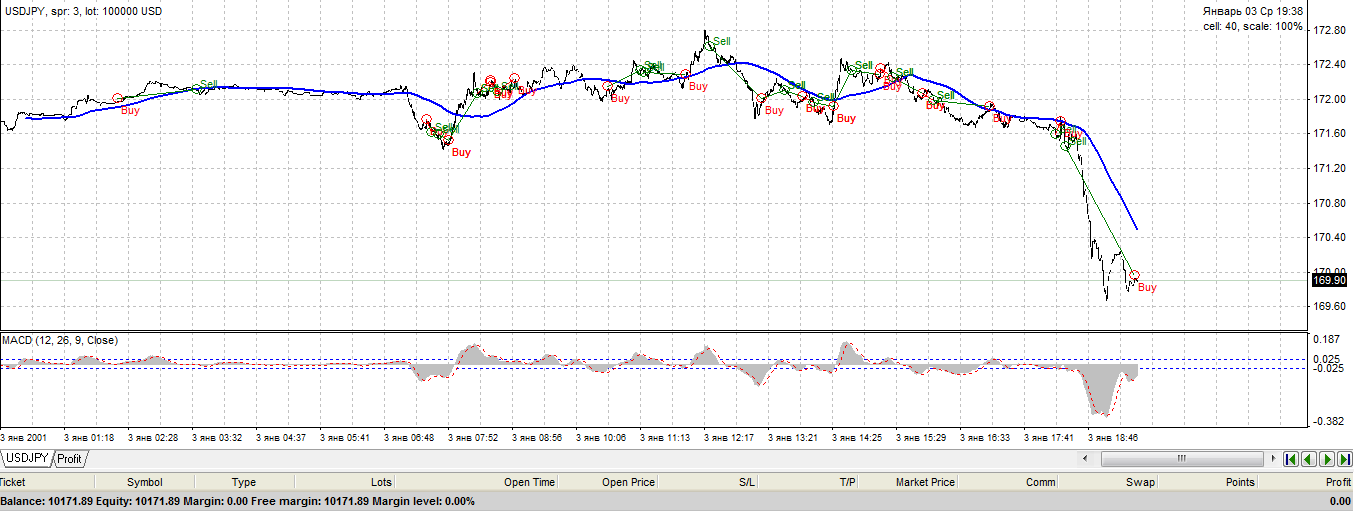Screen dimensions: 1354x517
Task: Click the 3 янв 18:46 time axis label
Action: (x=1113, y=438)
